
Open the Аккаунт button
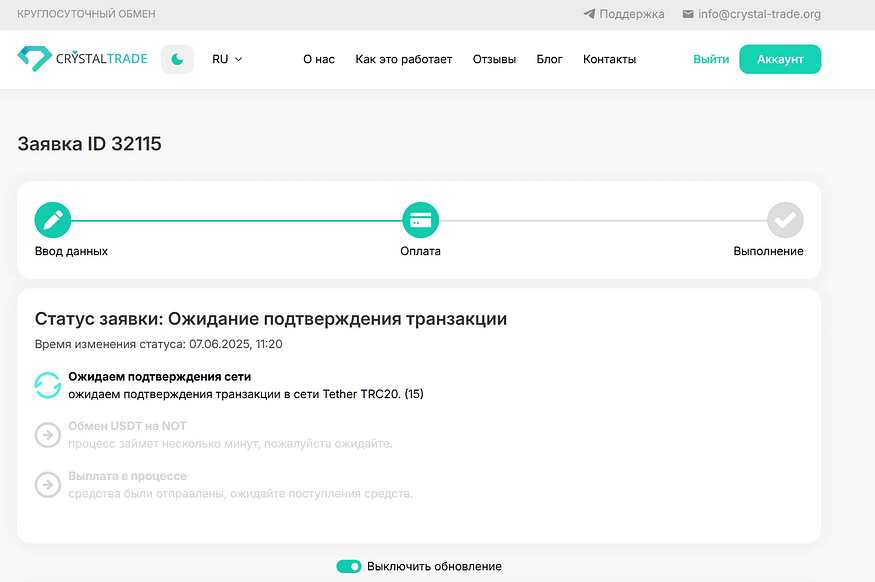tap(780, 59)
